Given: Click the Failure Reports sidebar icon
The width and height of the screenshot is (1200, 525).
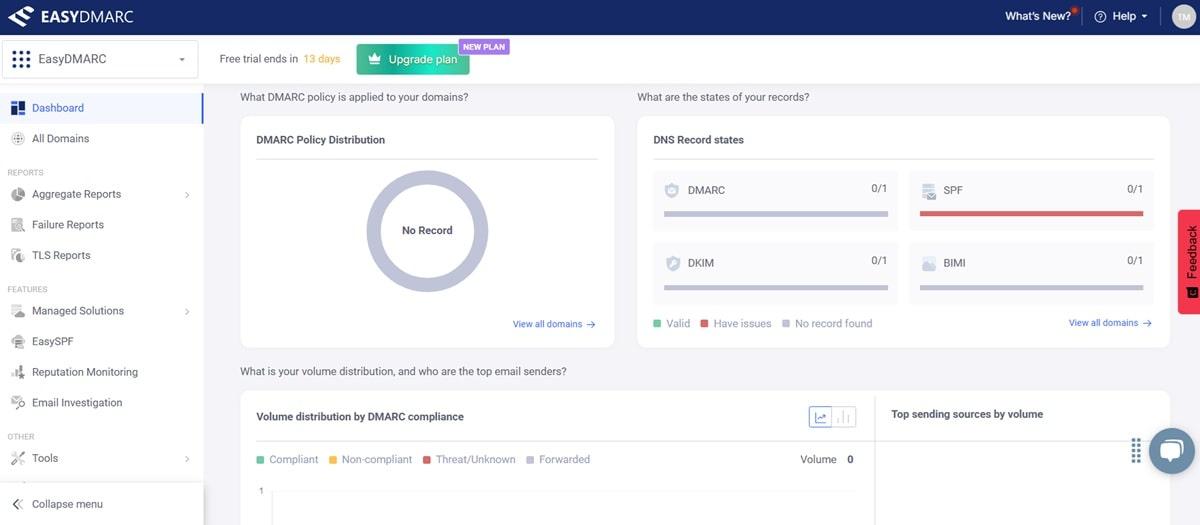Looking at the screenshot, I should coord(17,225).
